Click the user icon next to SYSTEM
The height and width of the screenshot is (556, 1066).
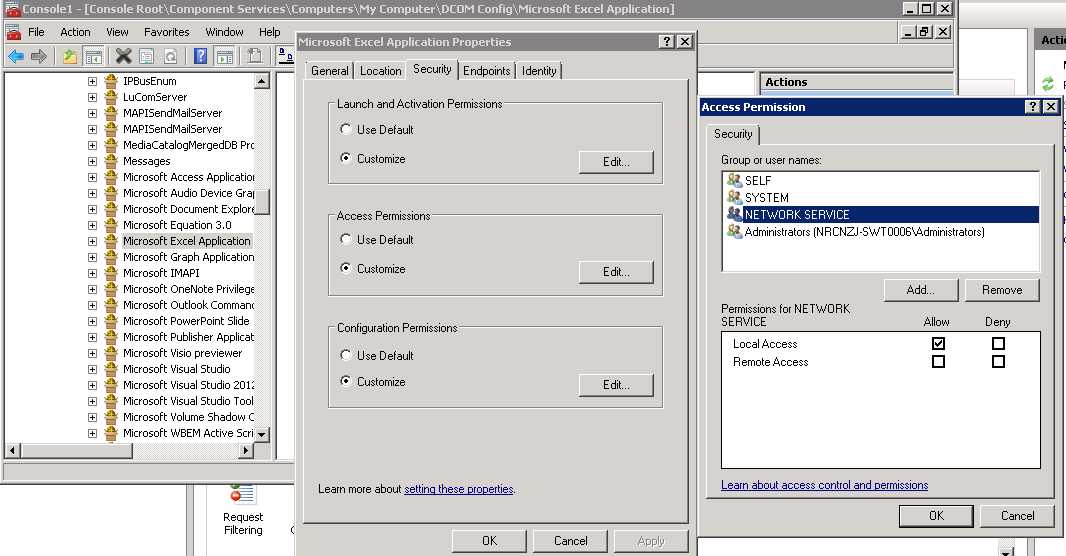click(734, 197)
